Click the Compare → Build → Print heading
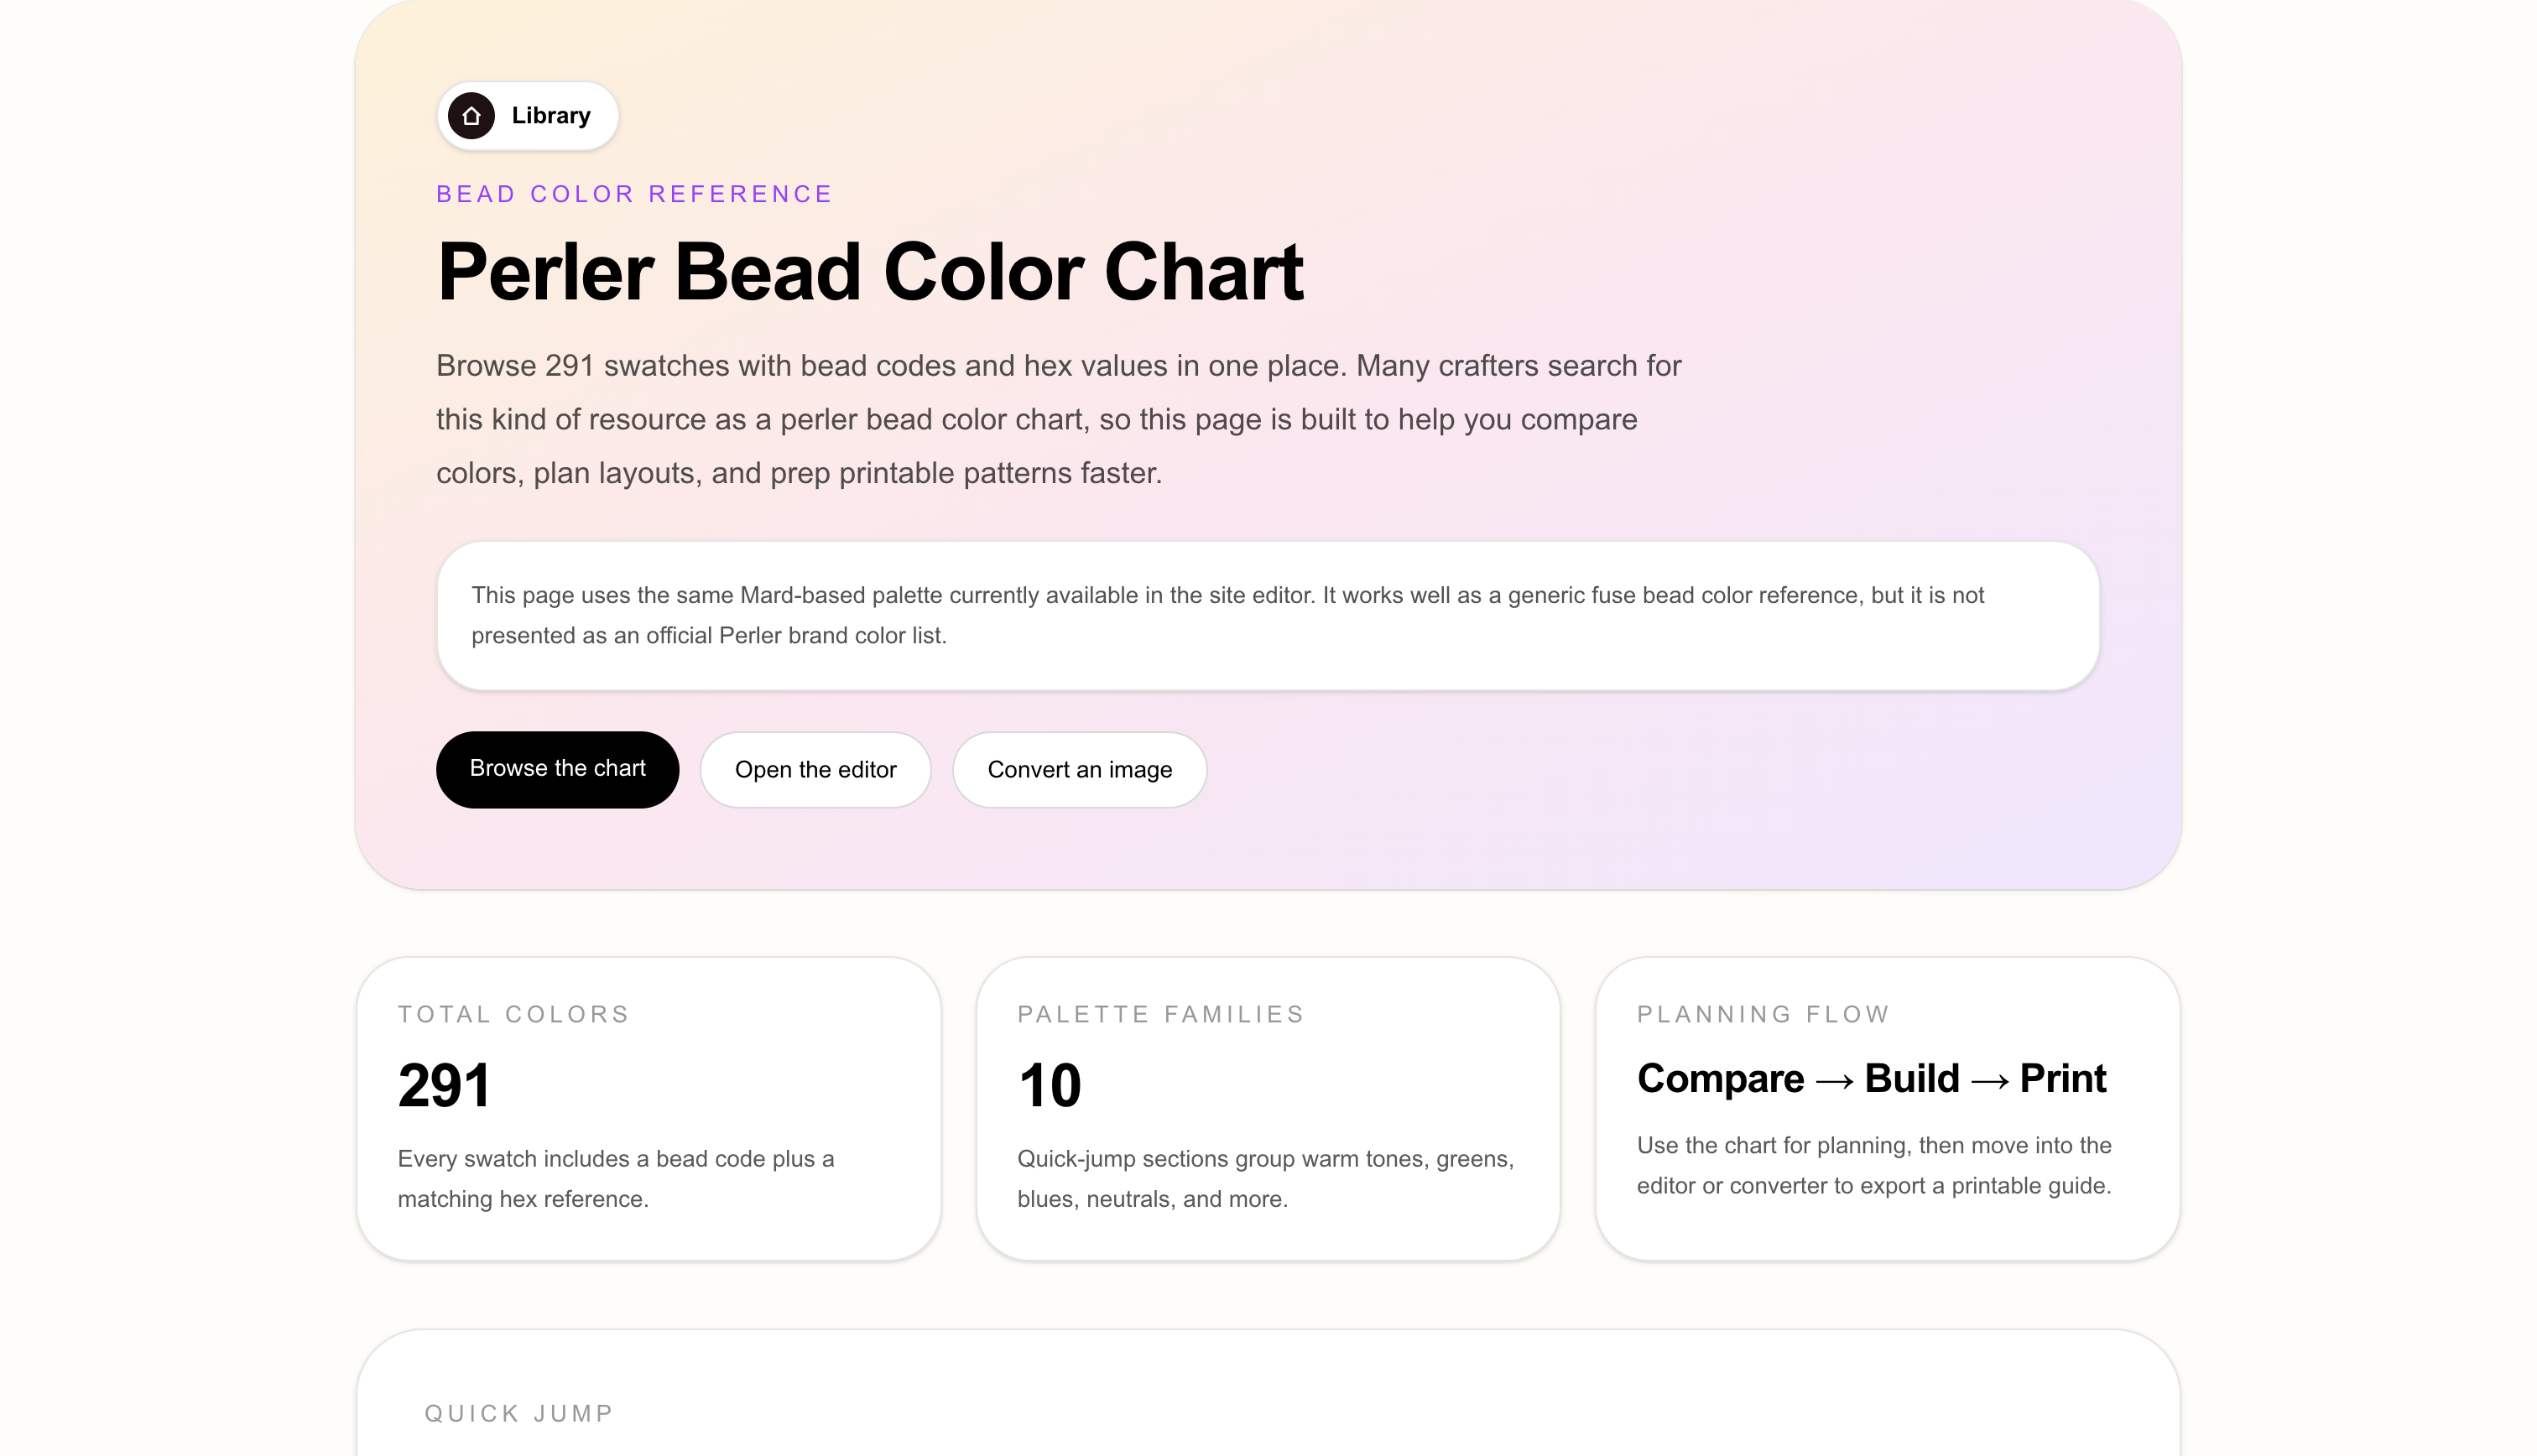 [x=1871, y=1078]
